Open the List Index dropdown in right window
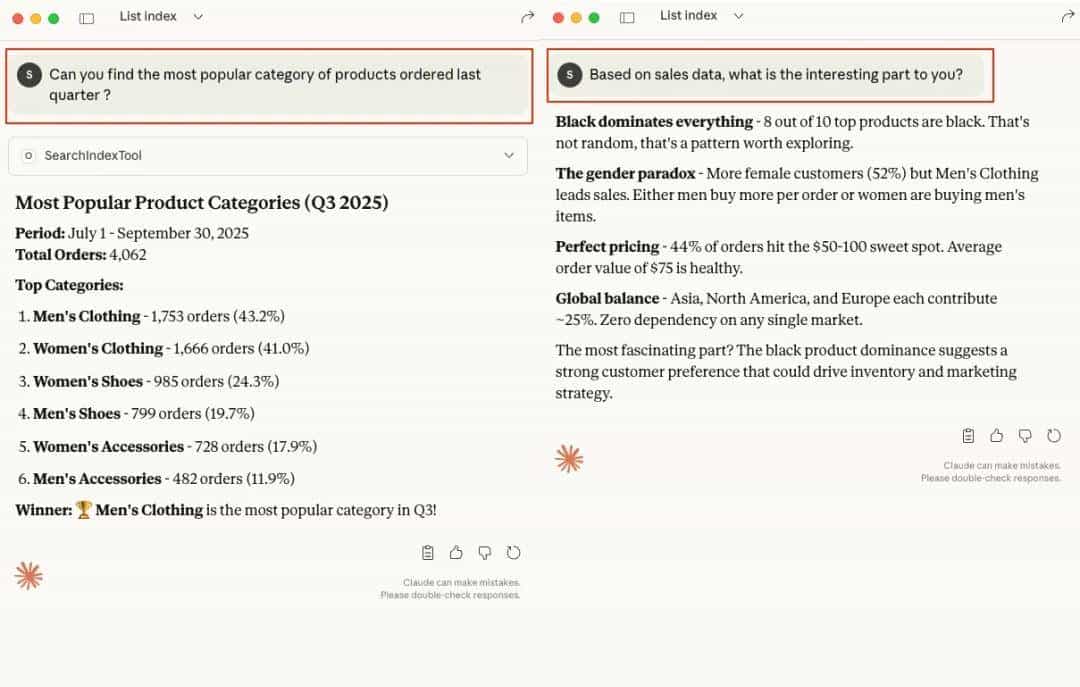The width and height of the screenshot is (1080, 687). (739, 16)
